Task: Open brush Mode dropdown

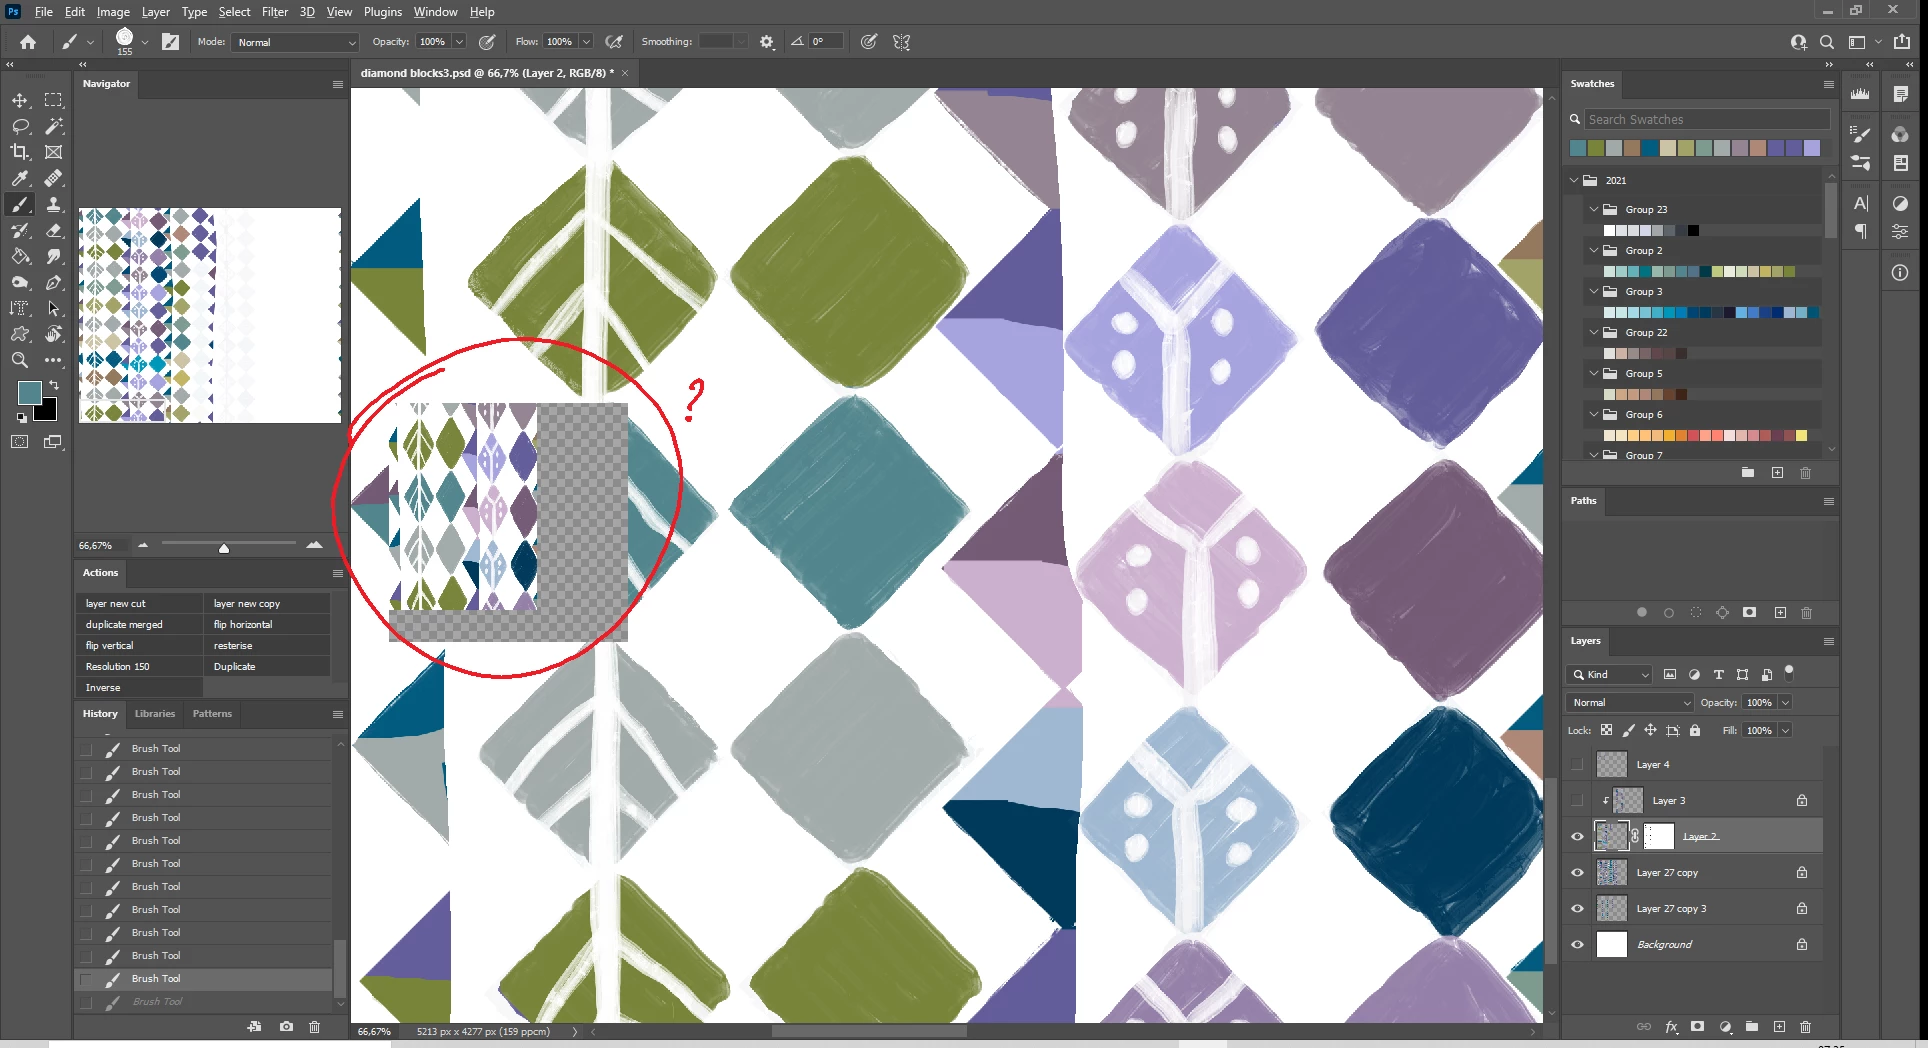Action: pyautogui.click(x=295, y=42)
